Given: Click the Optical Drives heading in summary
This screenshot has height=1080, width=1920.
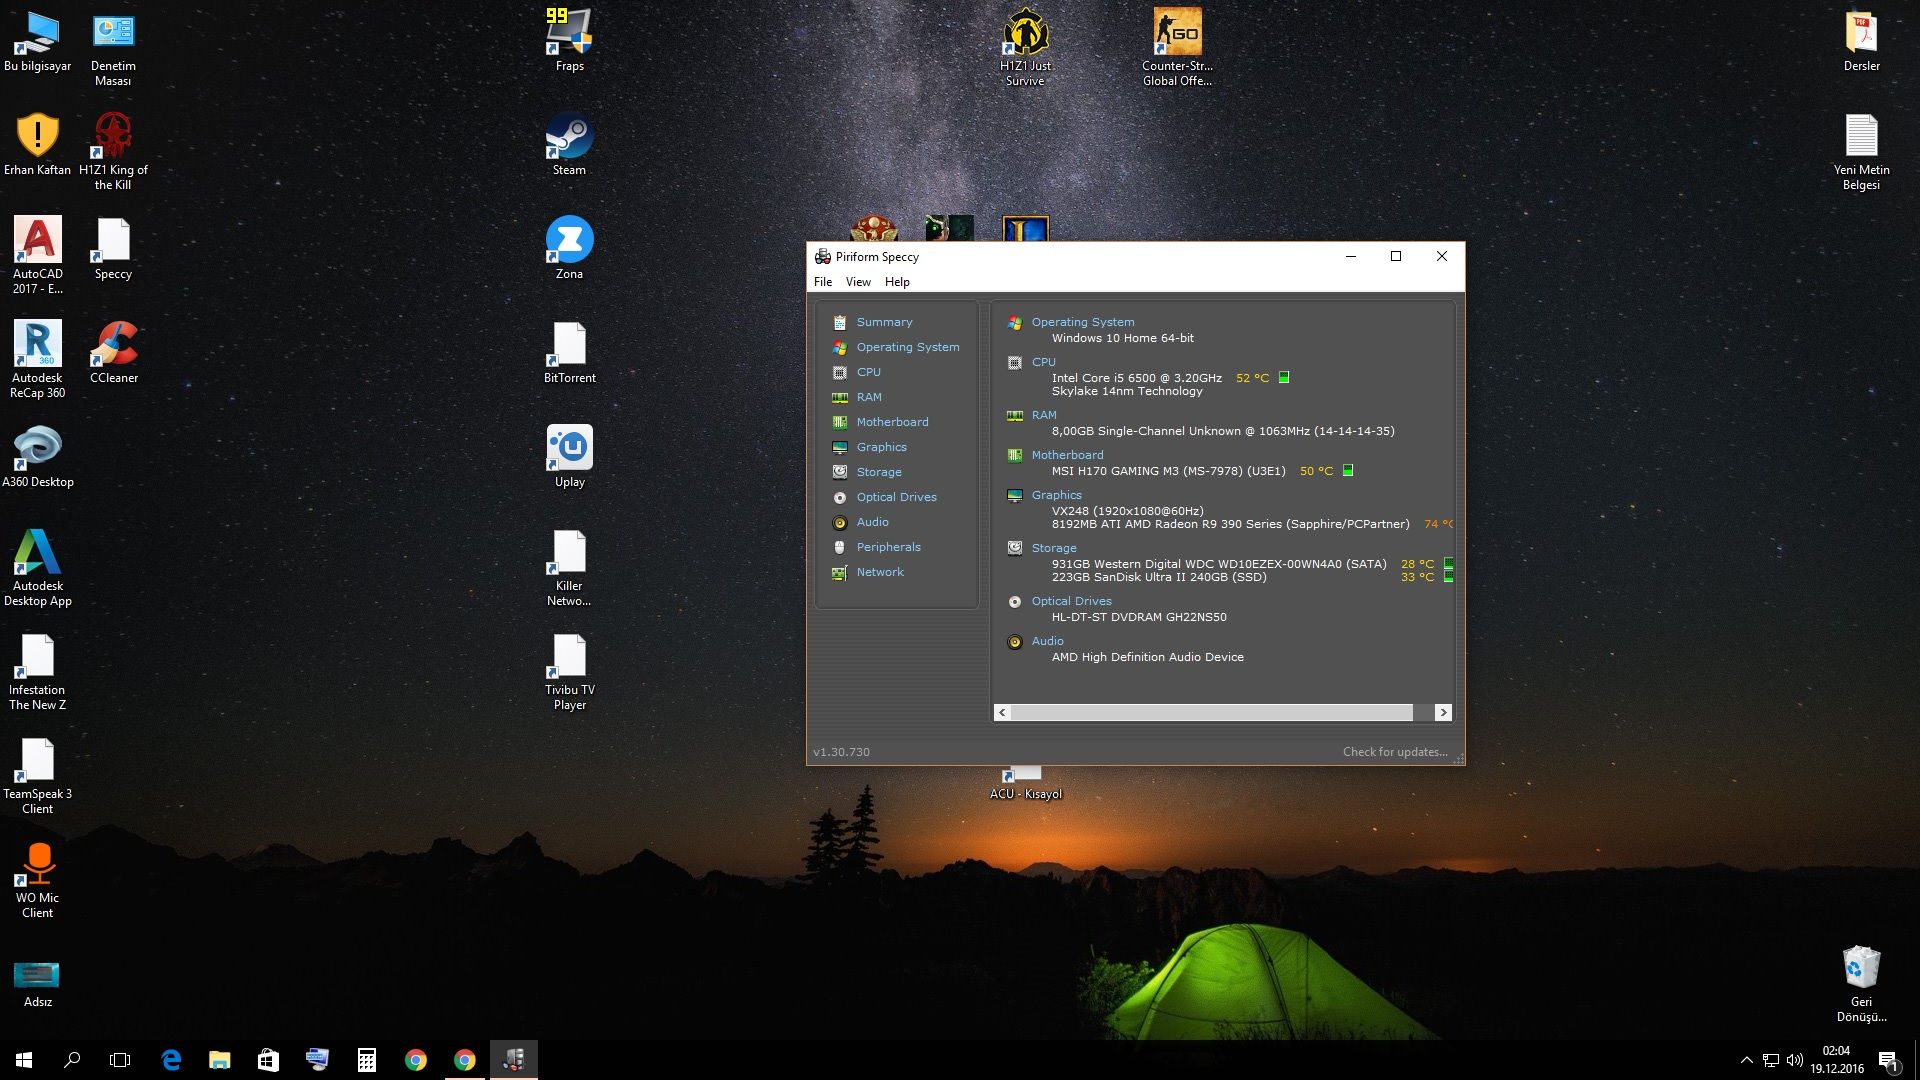Looking at the screenshot, I should [x=1071, y=601].
